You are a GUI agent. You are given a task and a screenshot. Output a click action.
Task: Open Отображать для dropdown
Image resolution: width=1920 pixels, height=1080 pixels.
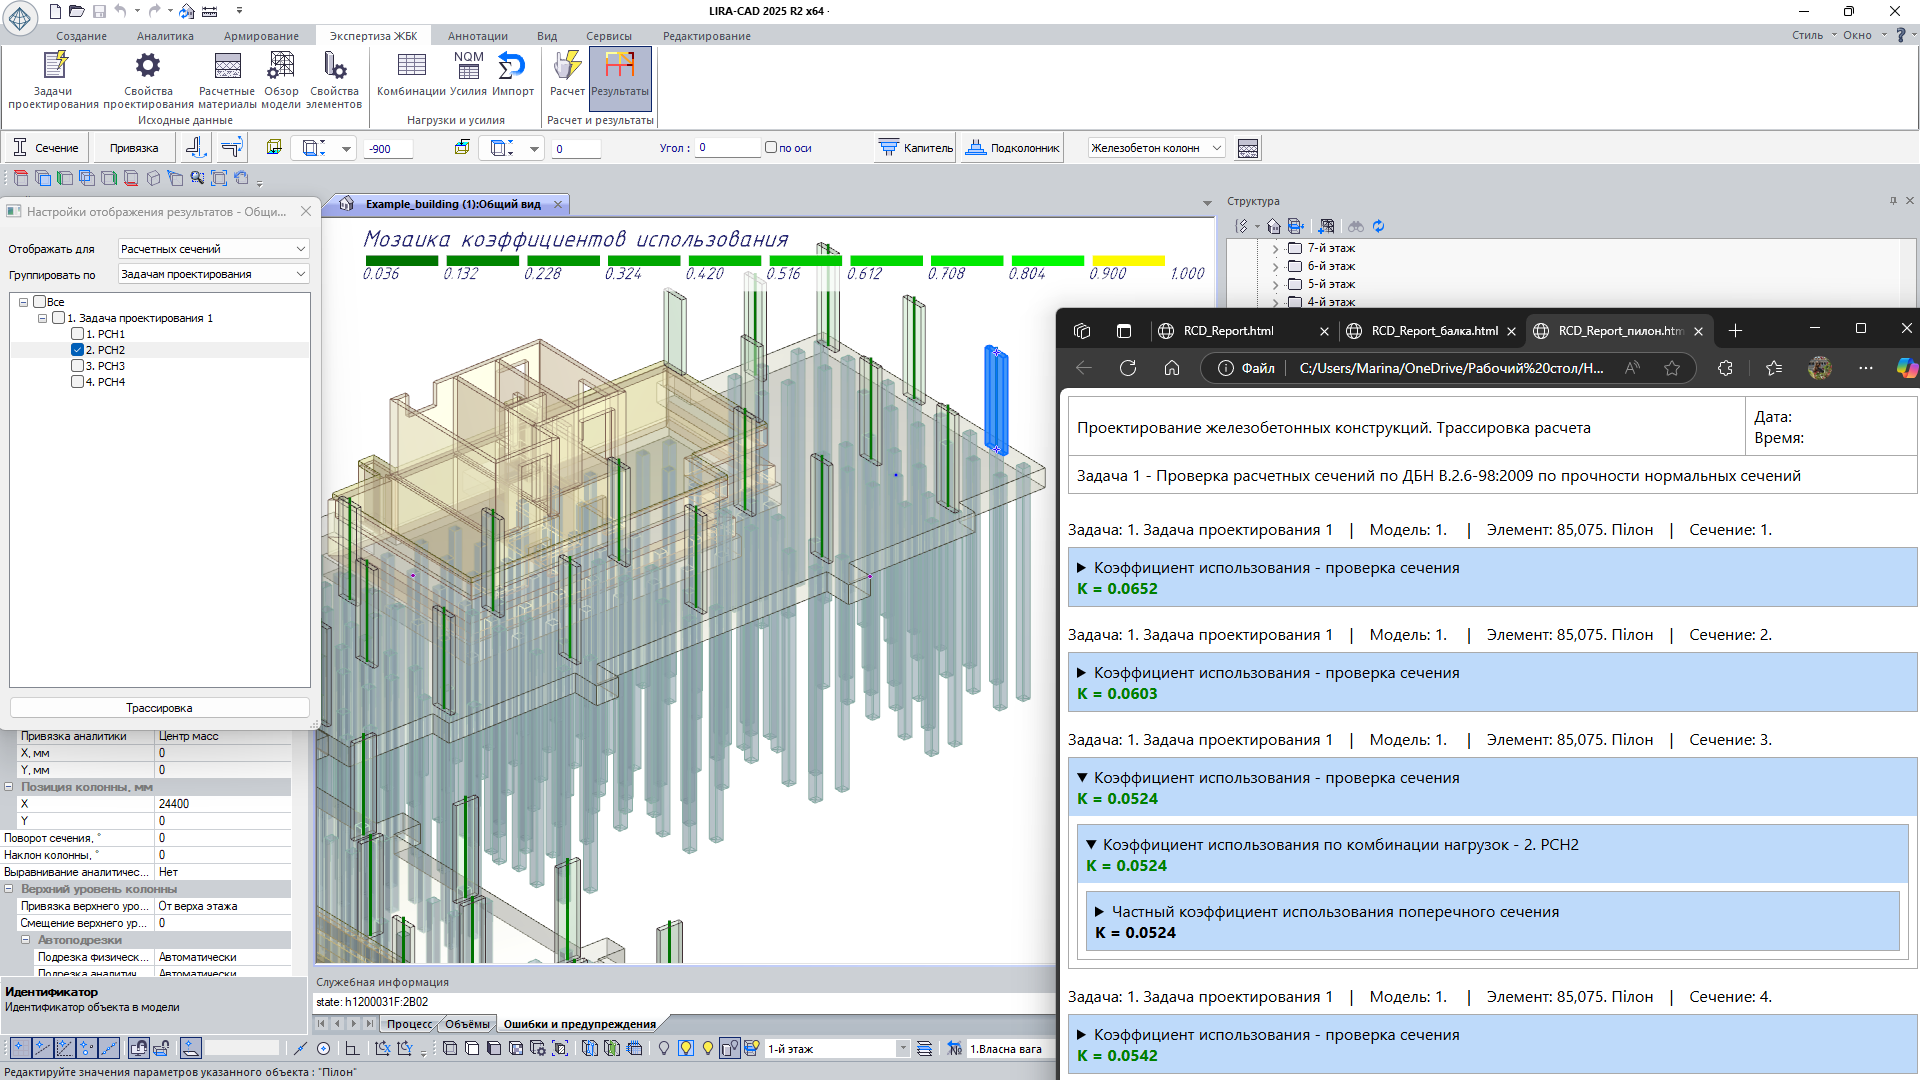tap(213, 249)
